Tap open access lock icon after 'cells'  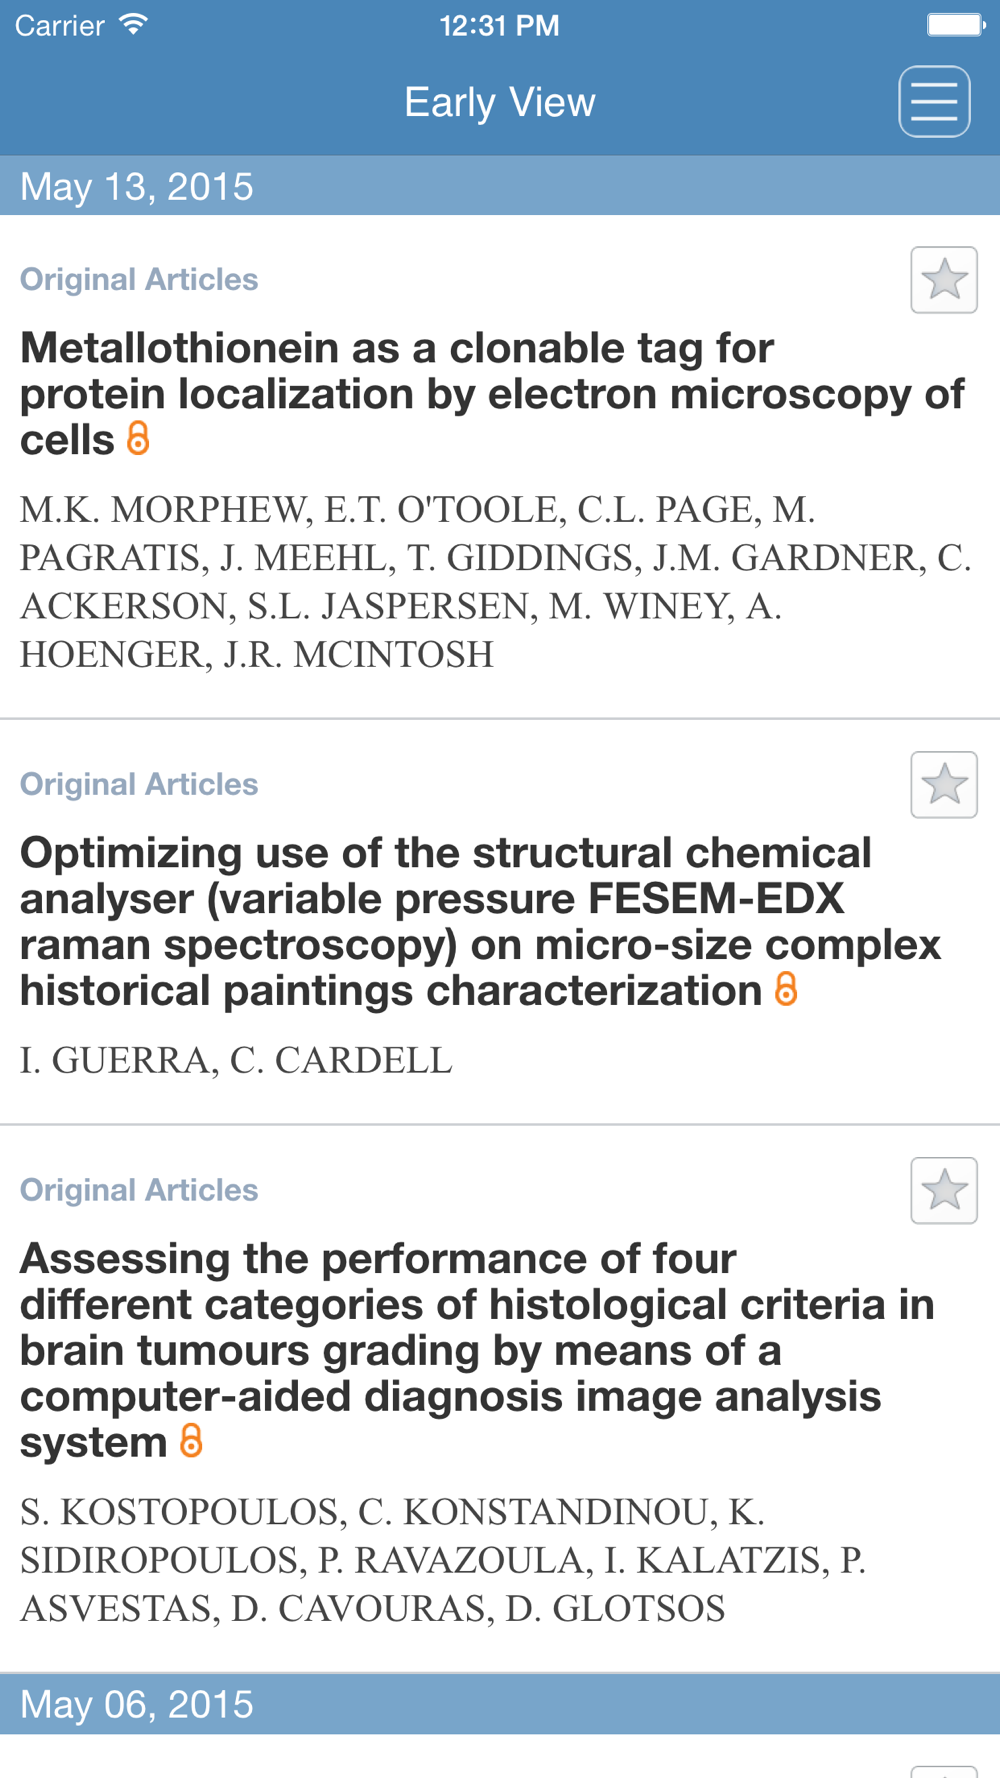pyautogui.click(x=138, y=438)
